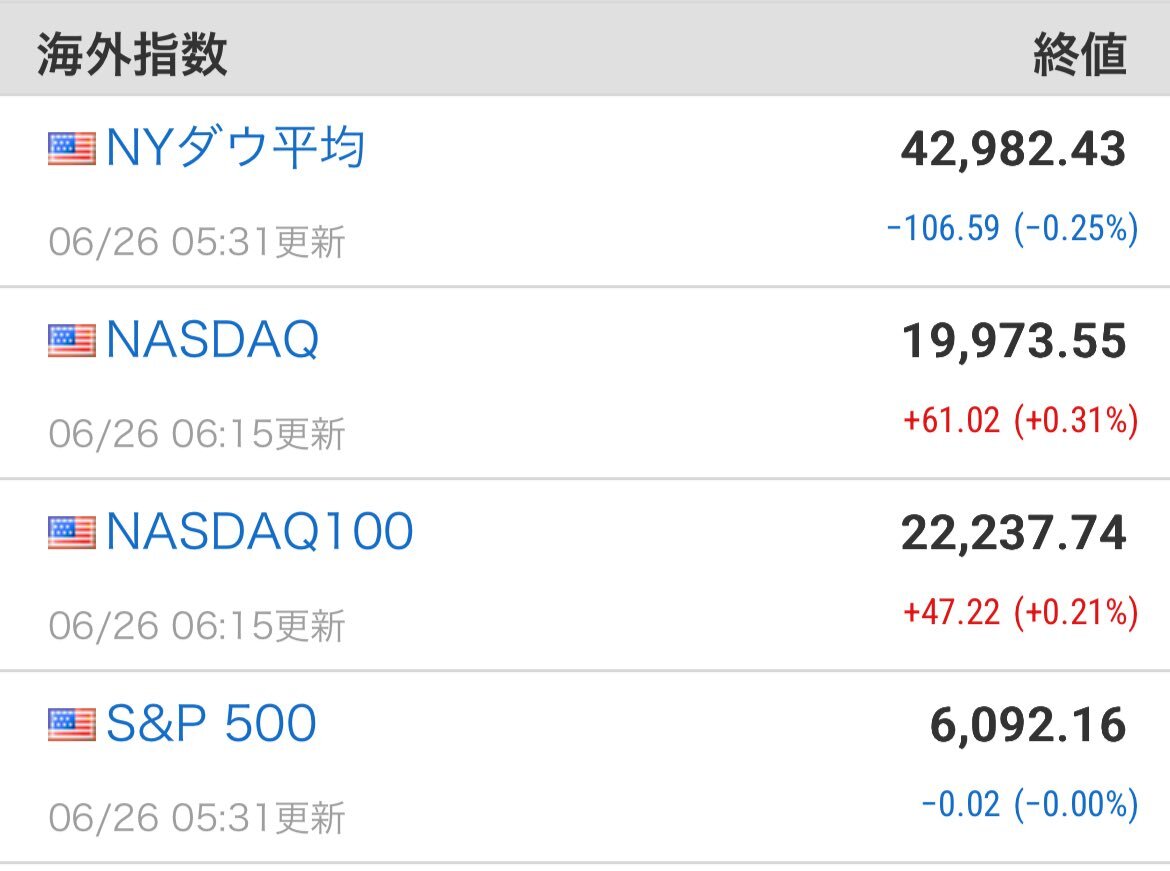Click the +61.02 (+0.31%) change figure
Viewport: 1170px width, 871px height.
coord(1021,420)
